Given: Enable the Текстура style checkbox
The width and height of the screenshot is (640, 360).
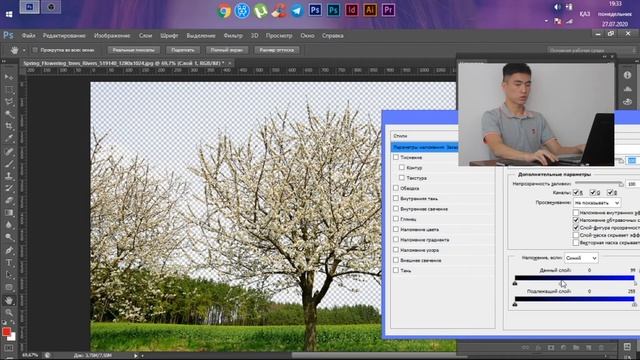Looking at the screenshot, I should tap(402, 178).
